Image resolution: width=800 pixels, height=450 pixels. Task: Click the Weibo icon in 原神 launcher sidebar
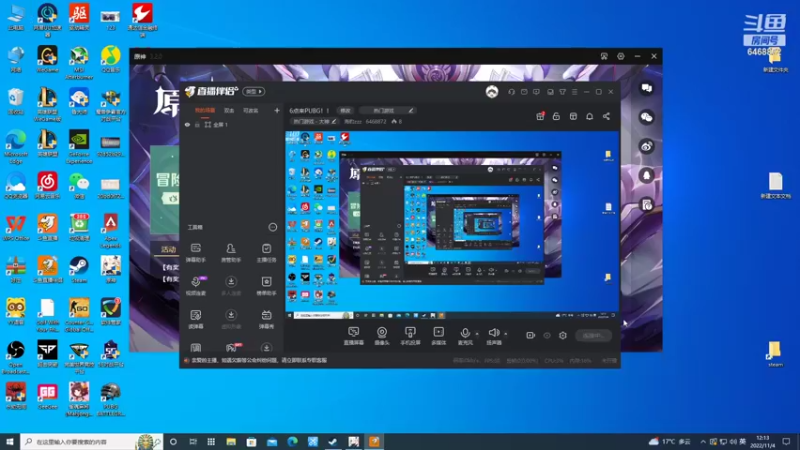click(646, 147)
